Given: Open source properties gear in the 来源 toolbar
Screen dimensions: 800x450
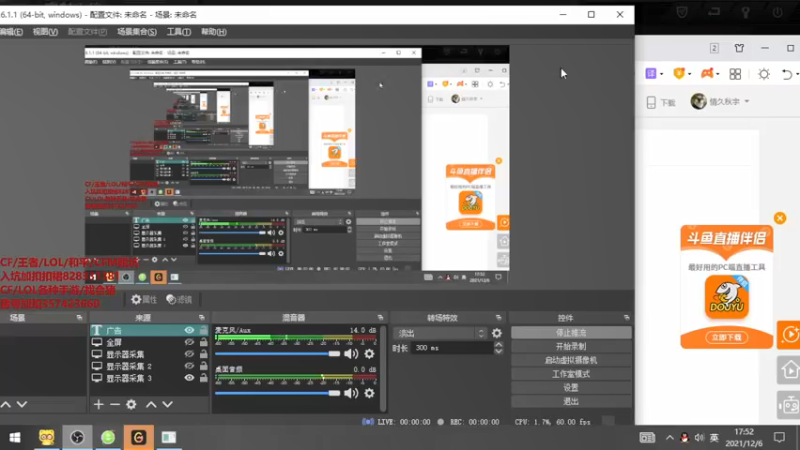Looking at the screenshot, I should tap(131, 405).
